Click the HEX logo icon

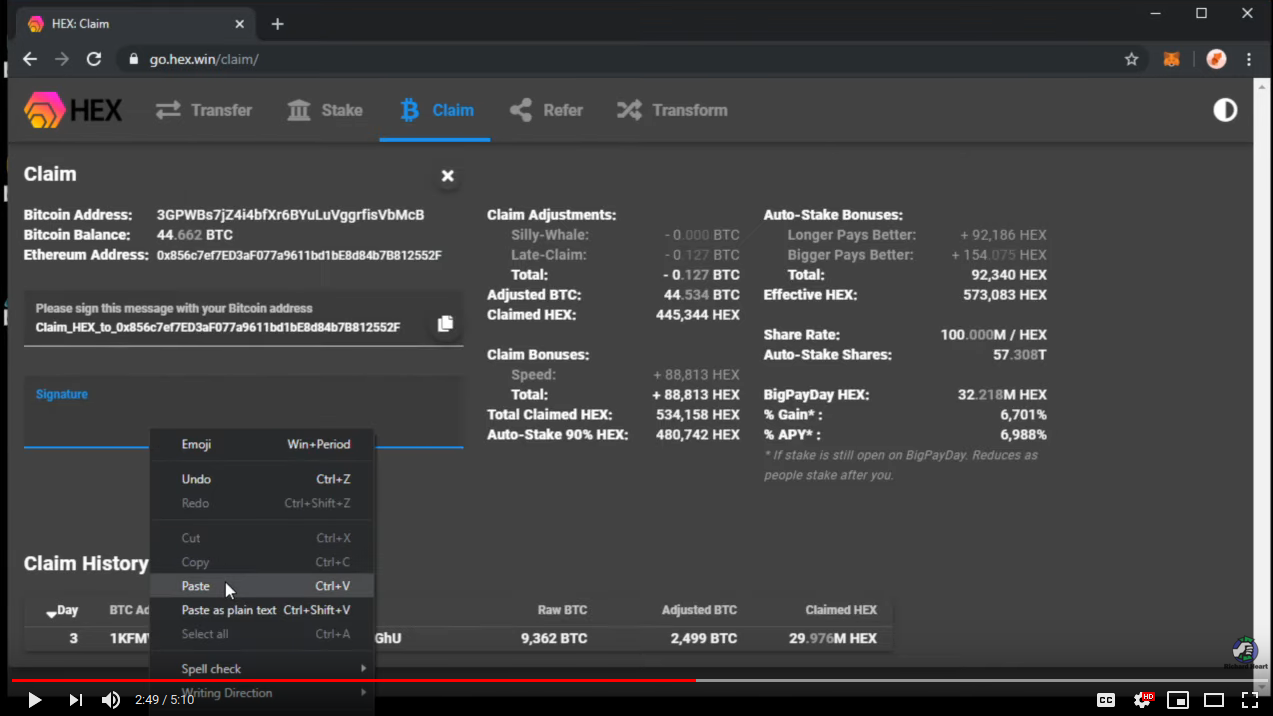tap(45, 110)
